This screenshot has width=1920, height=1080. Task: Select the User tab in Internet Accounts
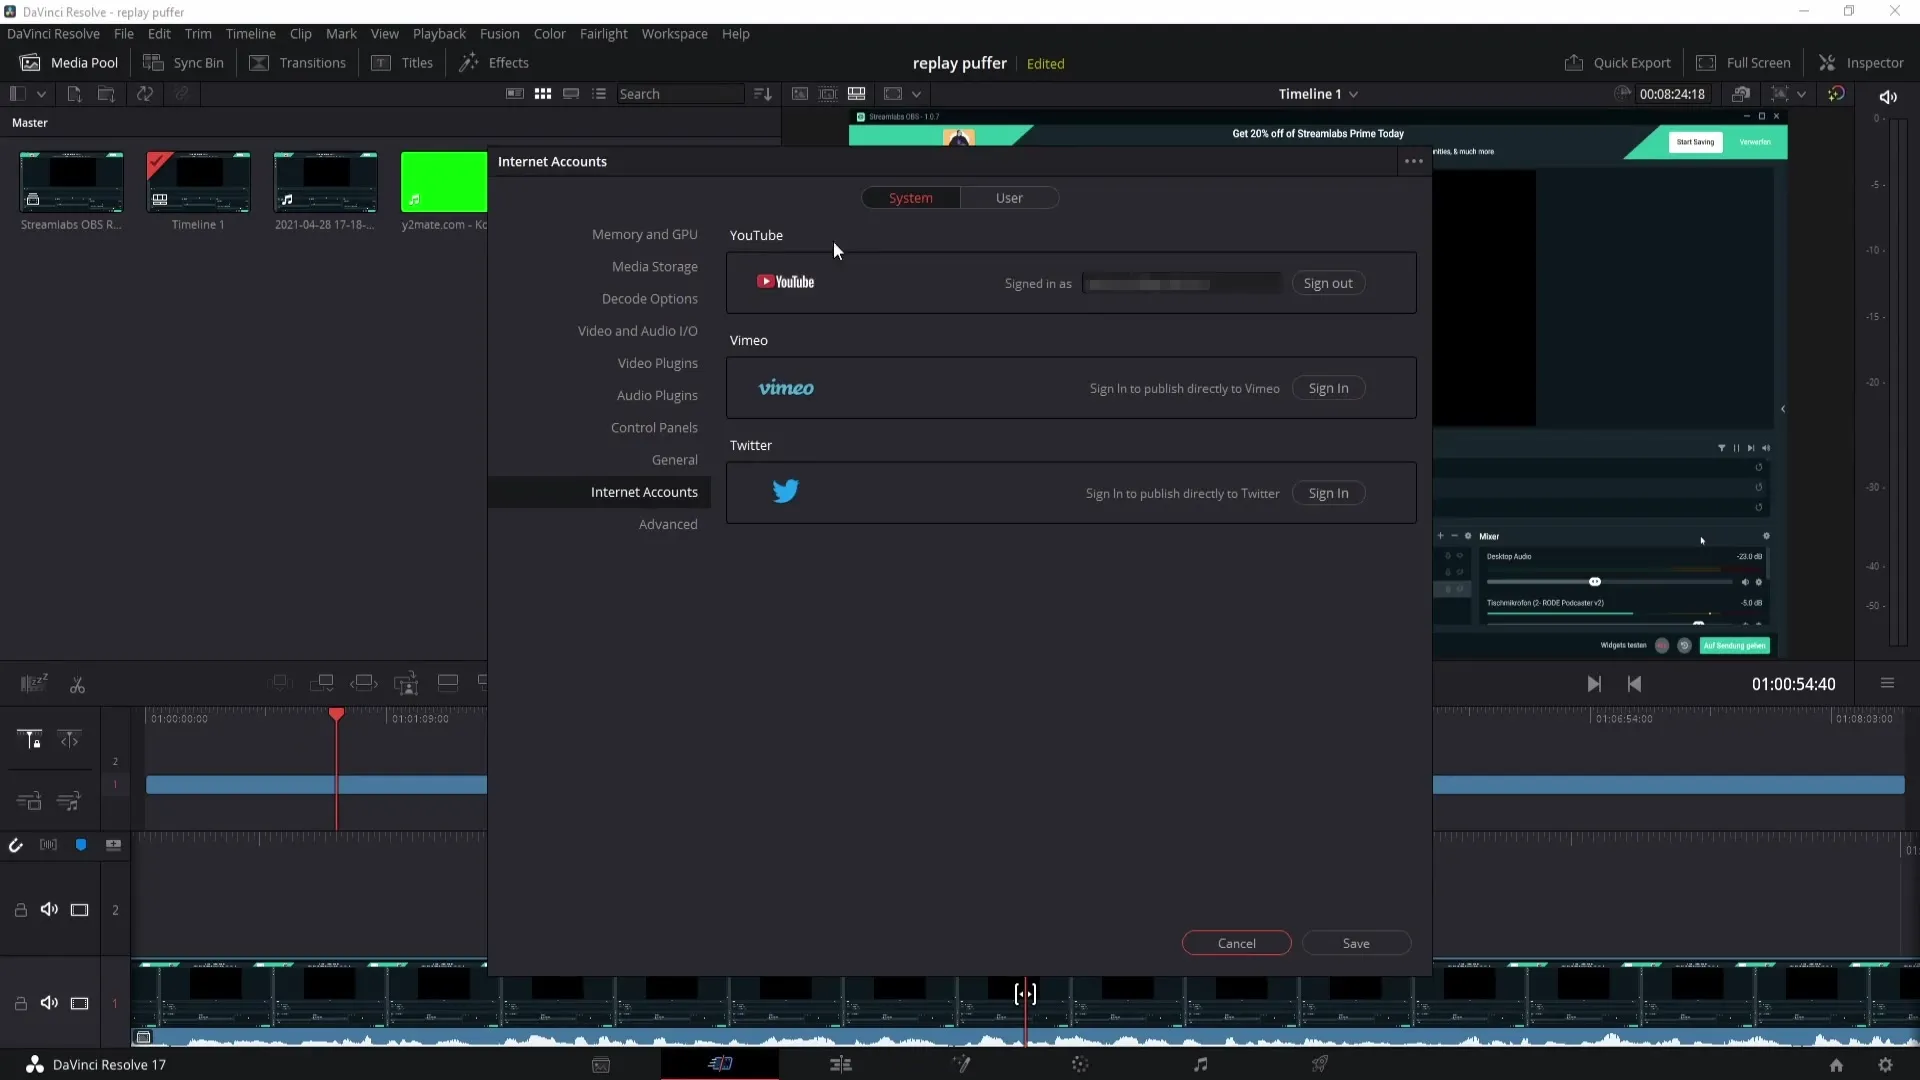coord(1009,198)
